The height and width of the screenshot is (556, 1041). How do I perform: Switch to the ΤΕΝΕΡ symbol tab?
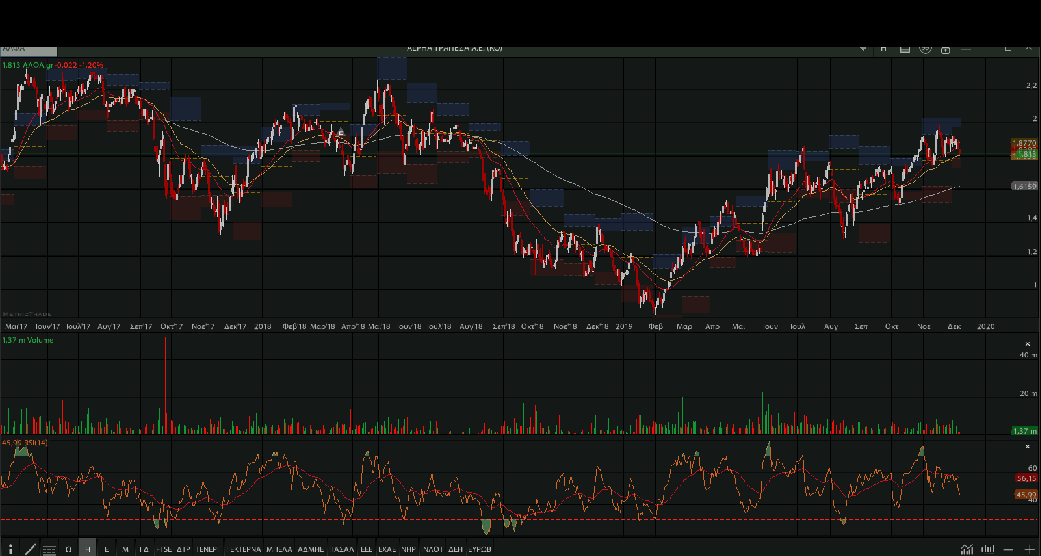coord(207,549)
